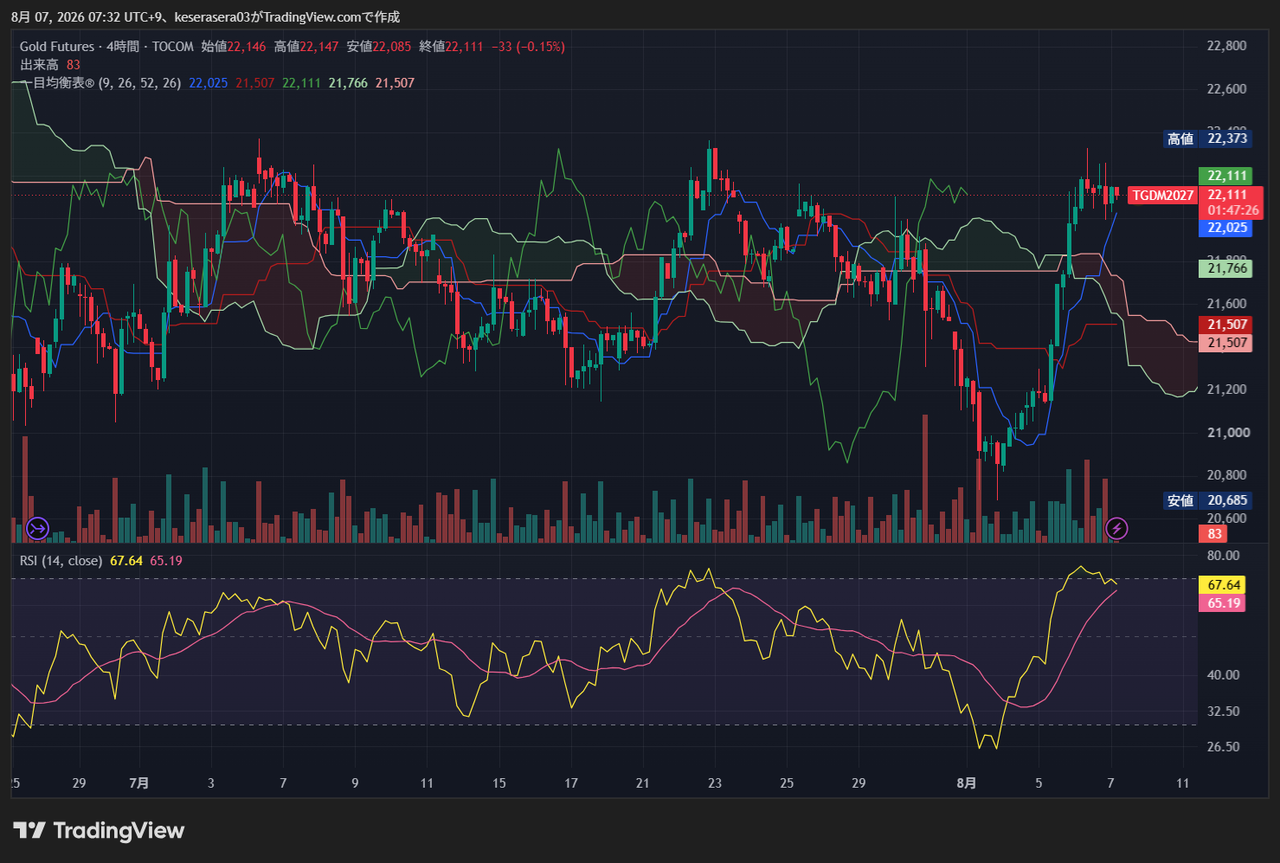Image resolution: width=1280 pixels, height=863 pixels.
Task: Click the 32.50 RSI scale tick
Action: tap(1224, 711)
